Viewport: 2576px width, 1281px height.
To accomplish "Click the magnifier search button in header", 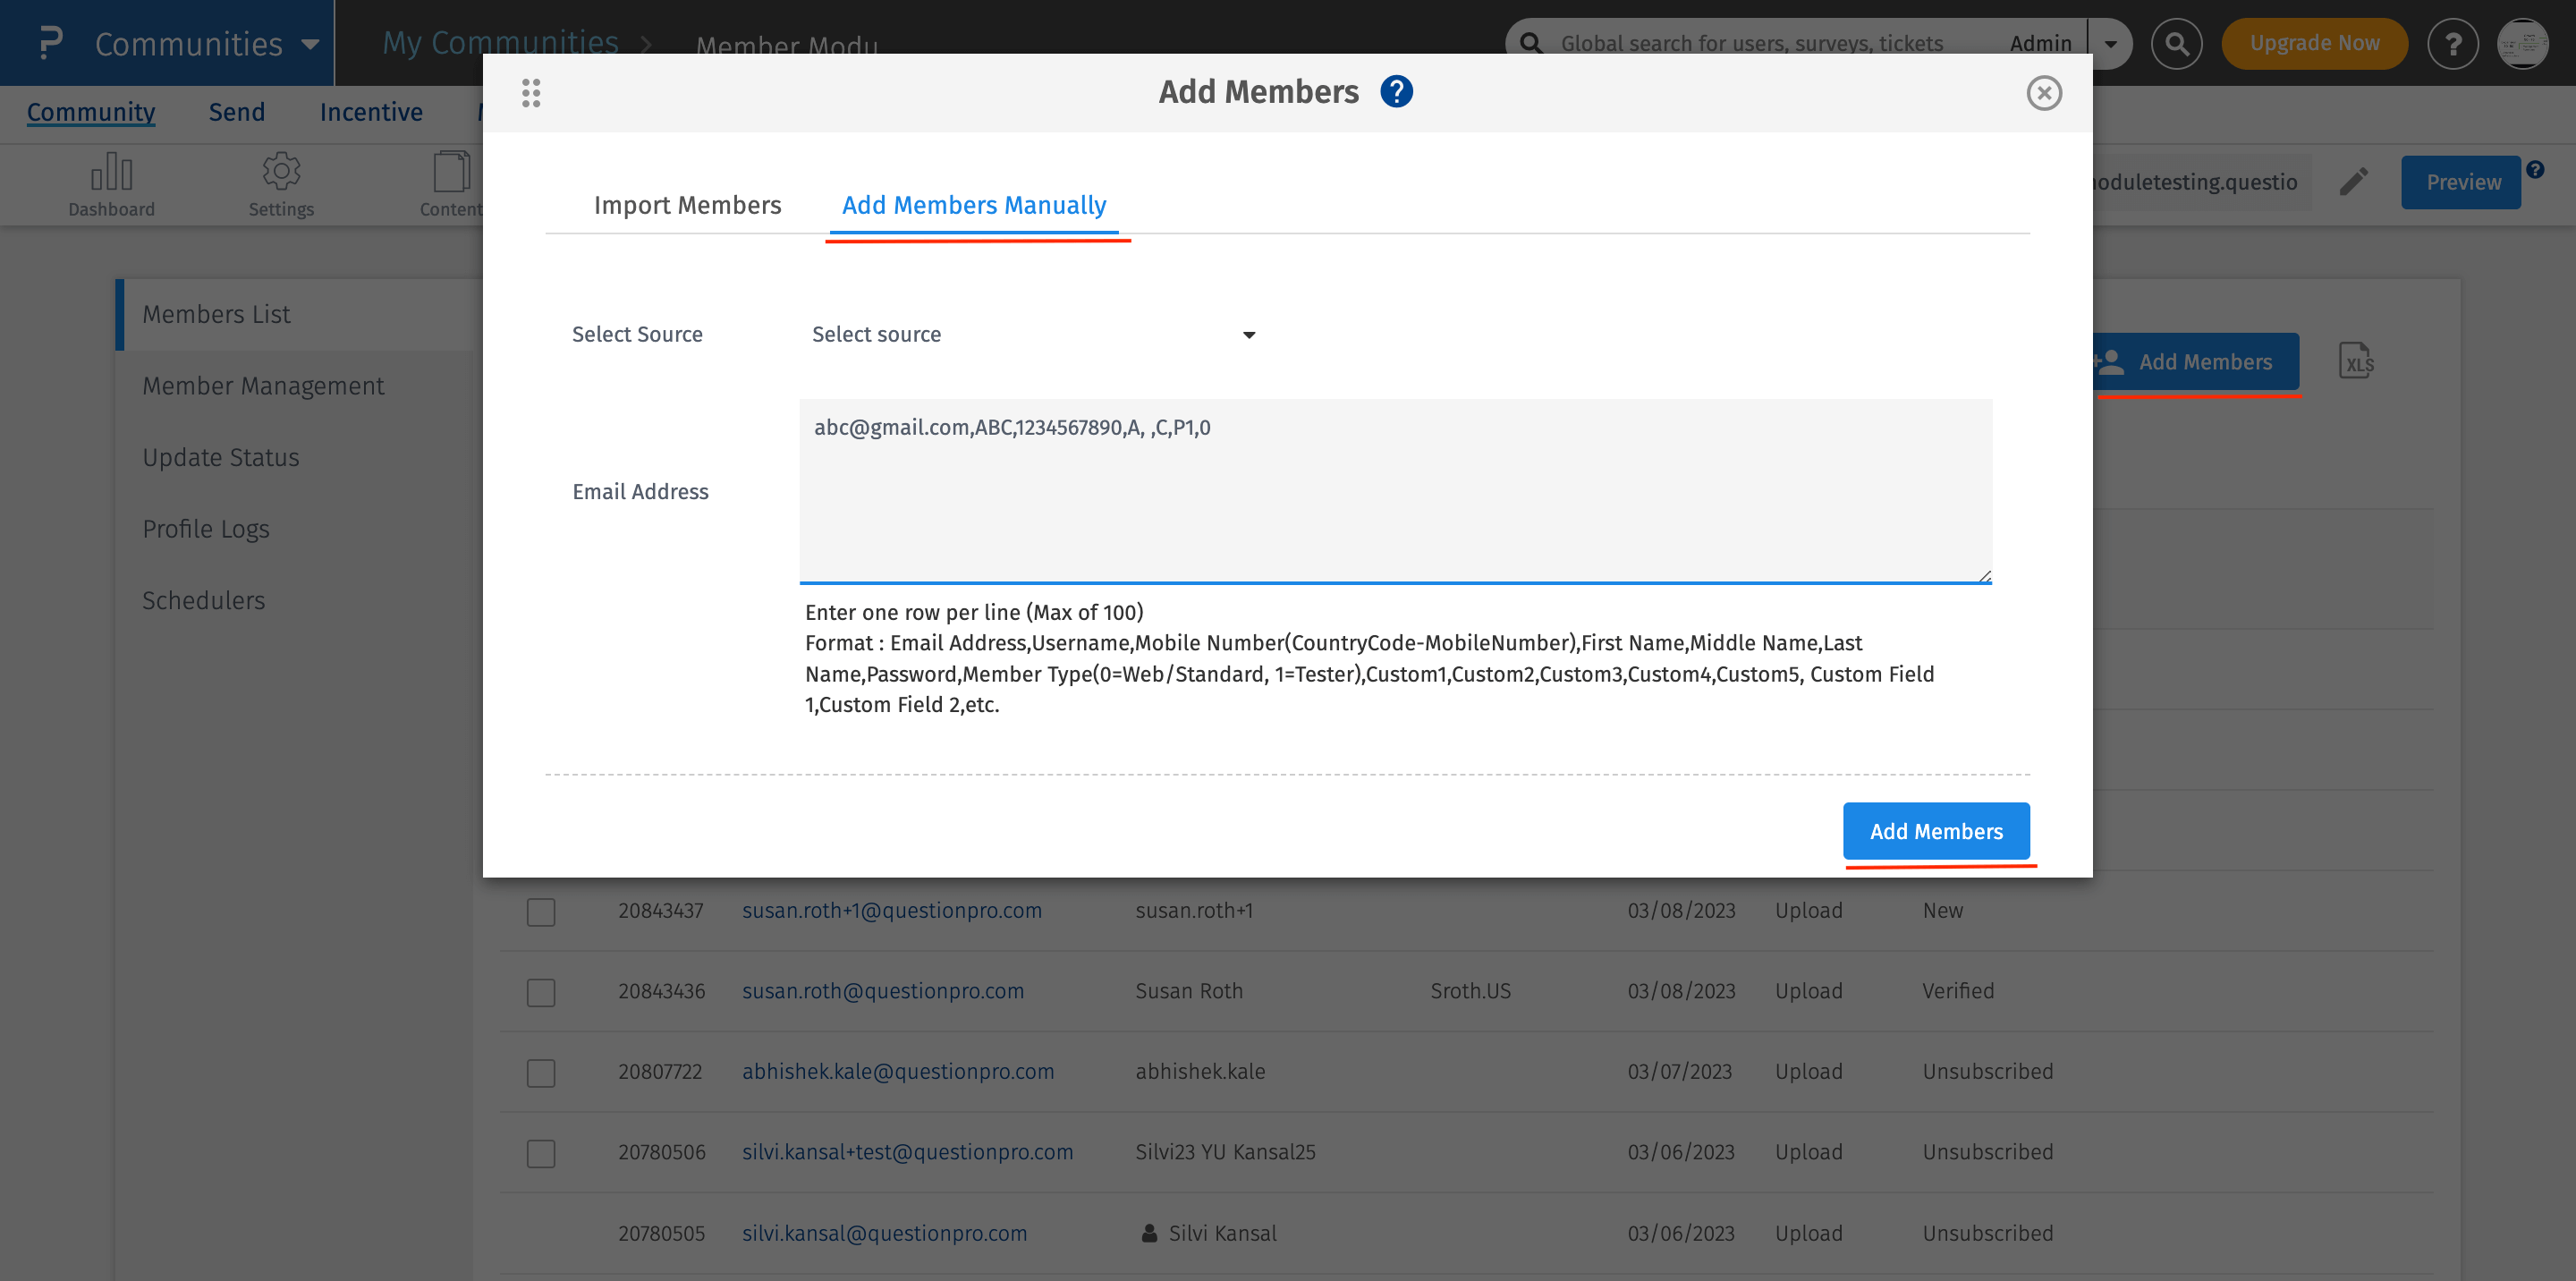I will (x=2176, y=44).
